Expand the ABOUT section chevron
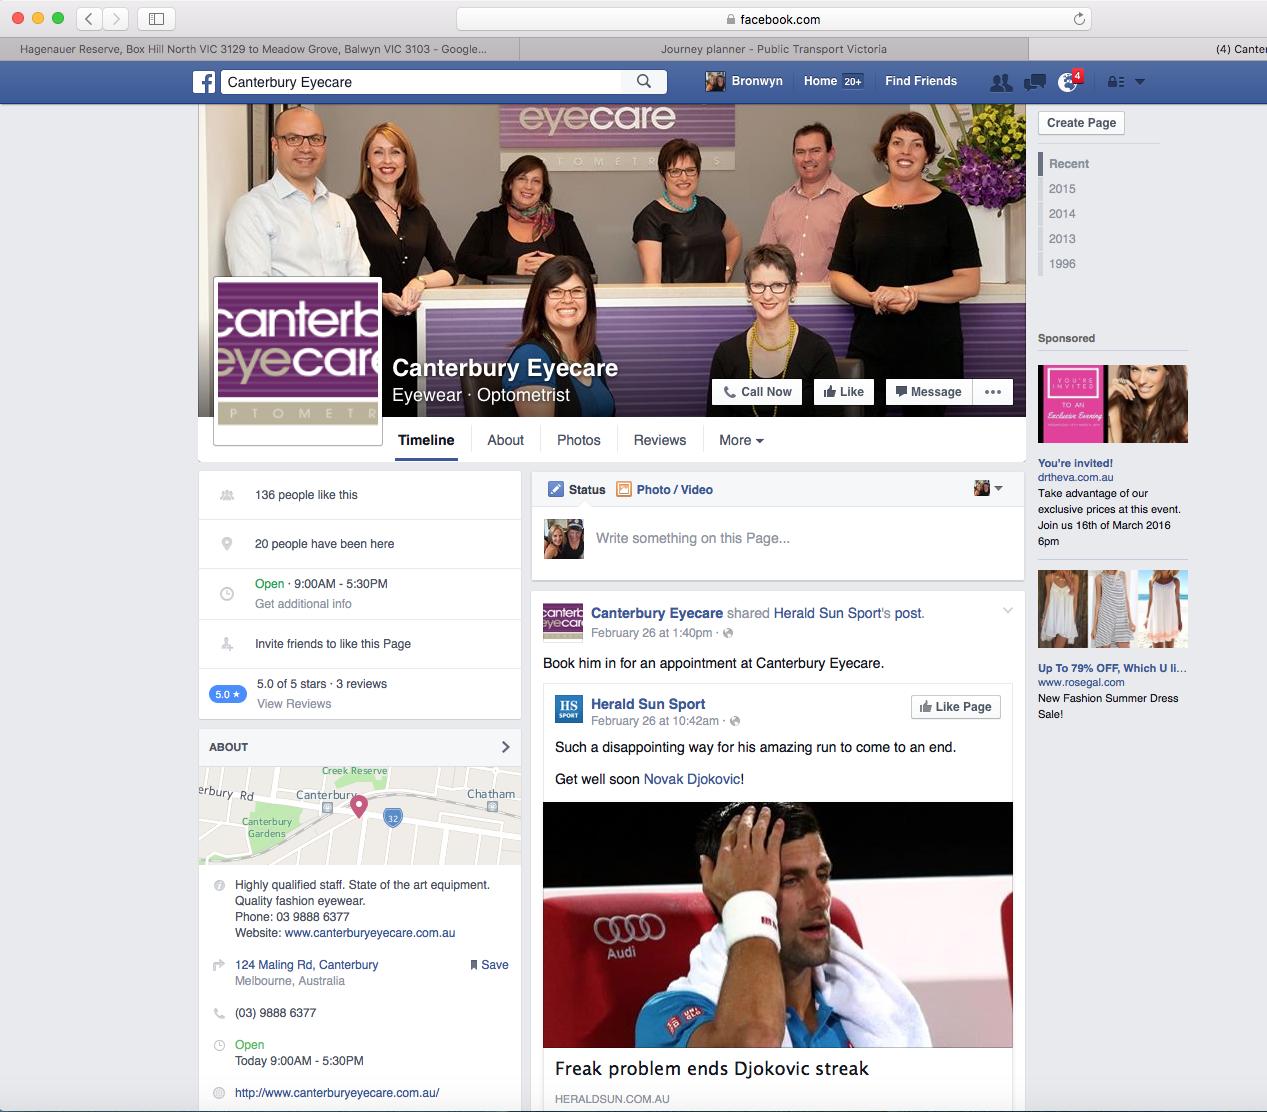This screenshot has width=1267, height=1112. (505, 747)
